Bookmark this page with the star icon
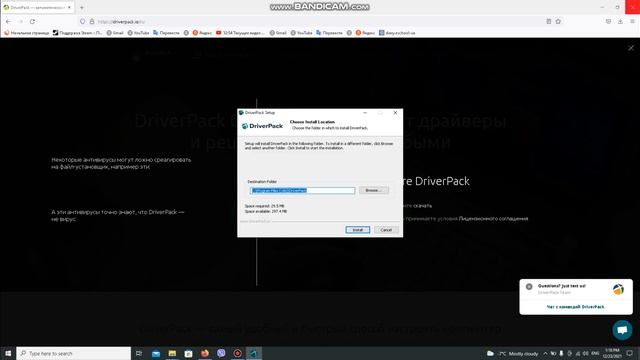Viewport: 640px width, 360px height. (x=558, y=21)
